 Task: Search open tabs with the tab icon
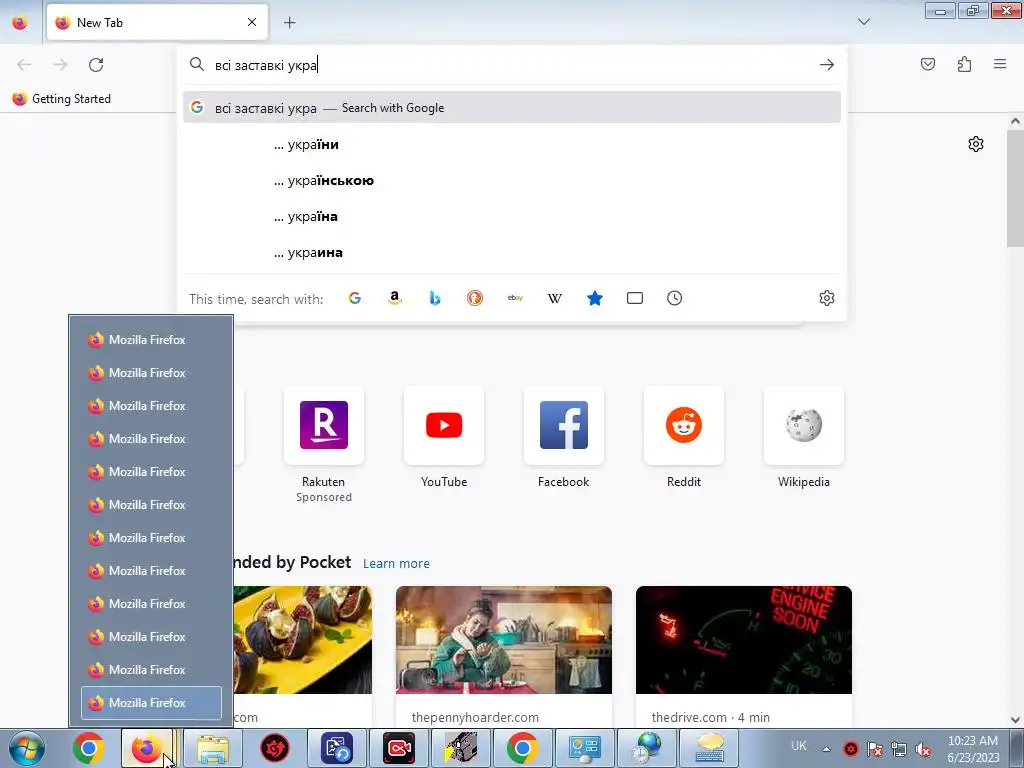[x=635, y=298]
